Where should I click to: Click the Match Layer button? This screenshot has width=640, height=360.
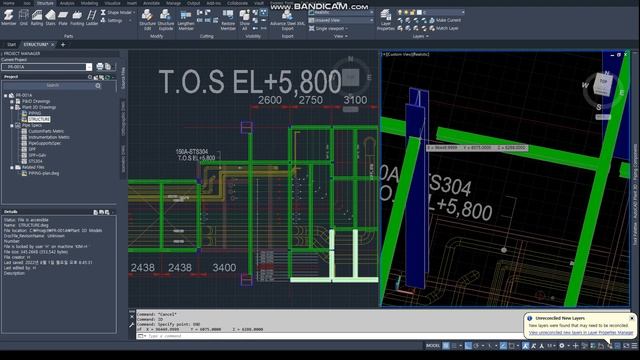click(444, 28)
